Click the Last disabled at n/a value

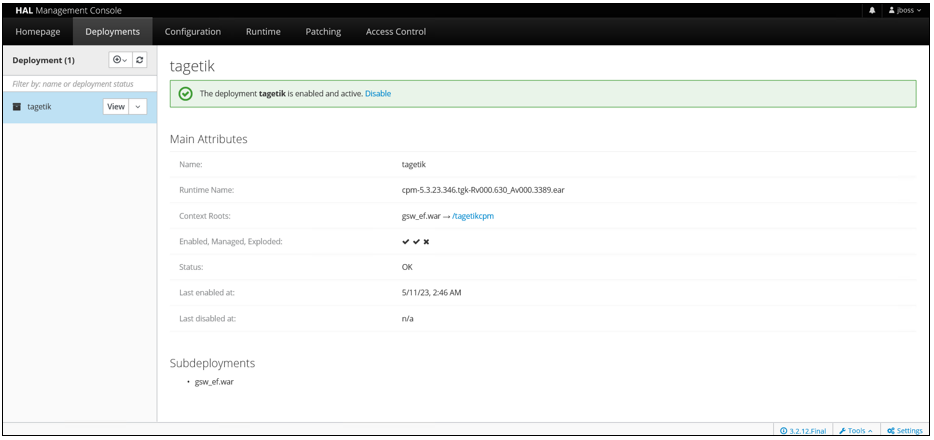[x=407, y=319]
